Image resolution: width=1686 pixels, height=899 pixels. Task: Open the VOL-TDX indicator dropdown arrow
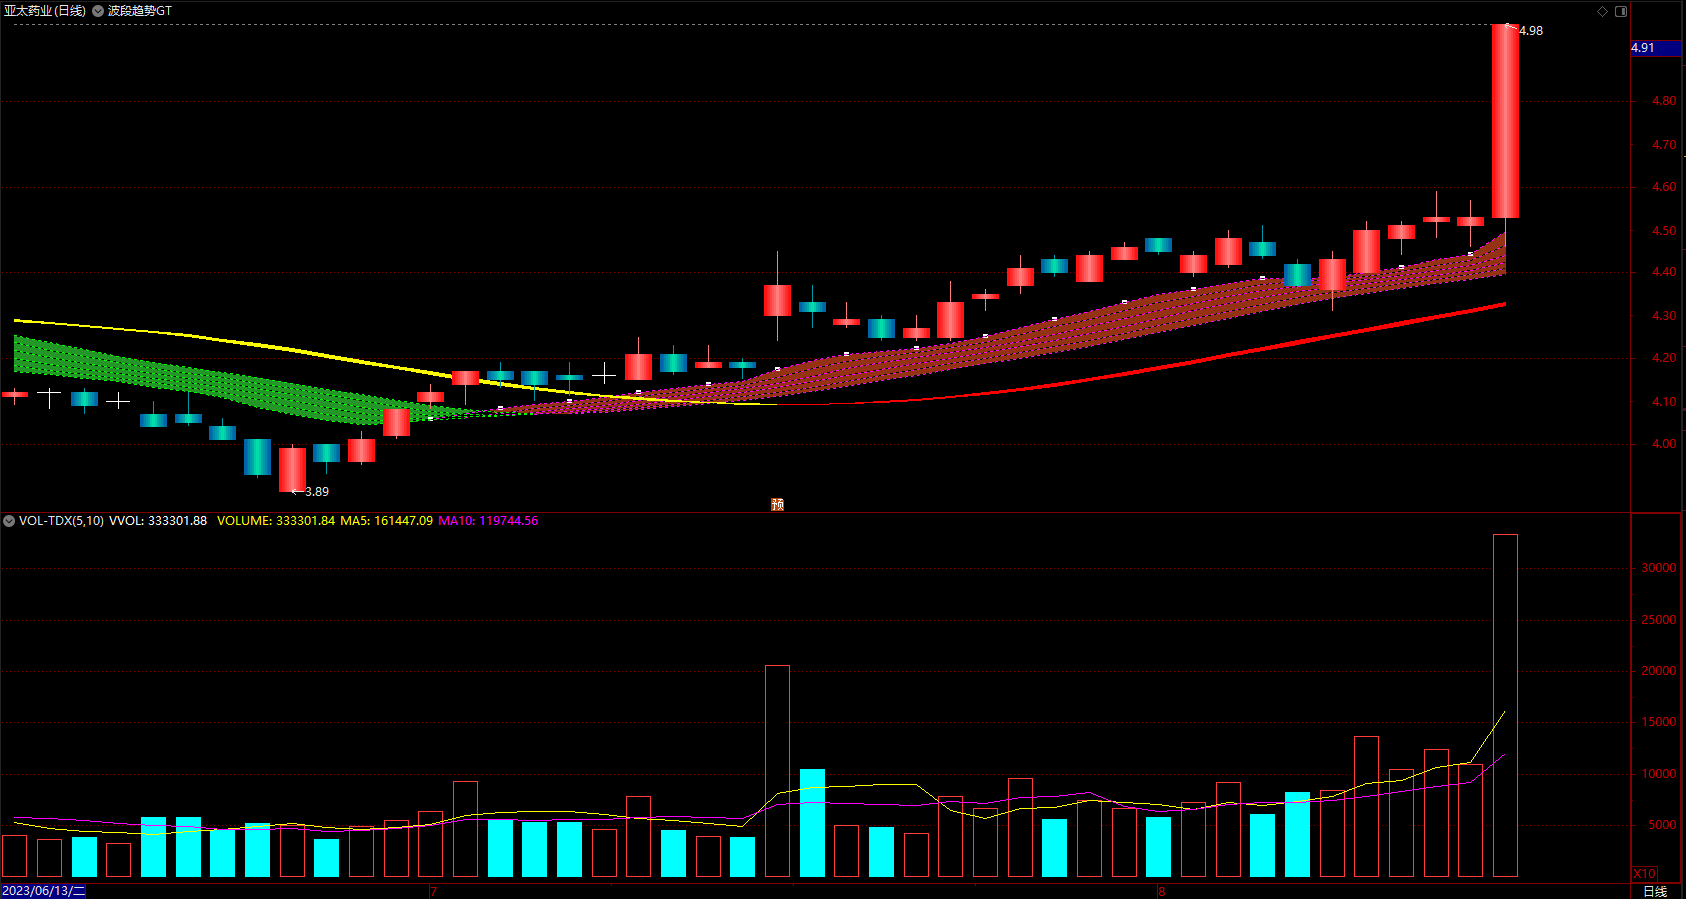[9, 521]
